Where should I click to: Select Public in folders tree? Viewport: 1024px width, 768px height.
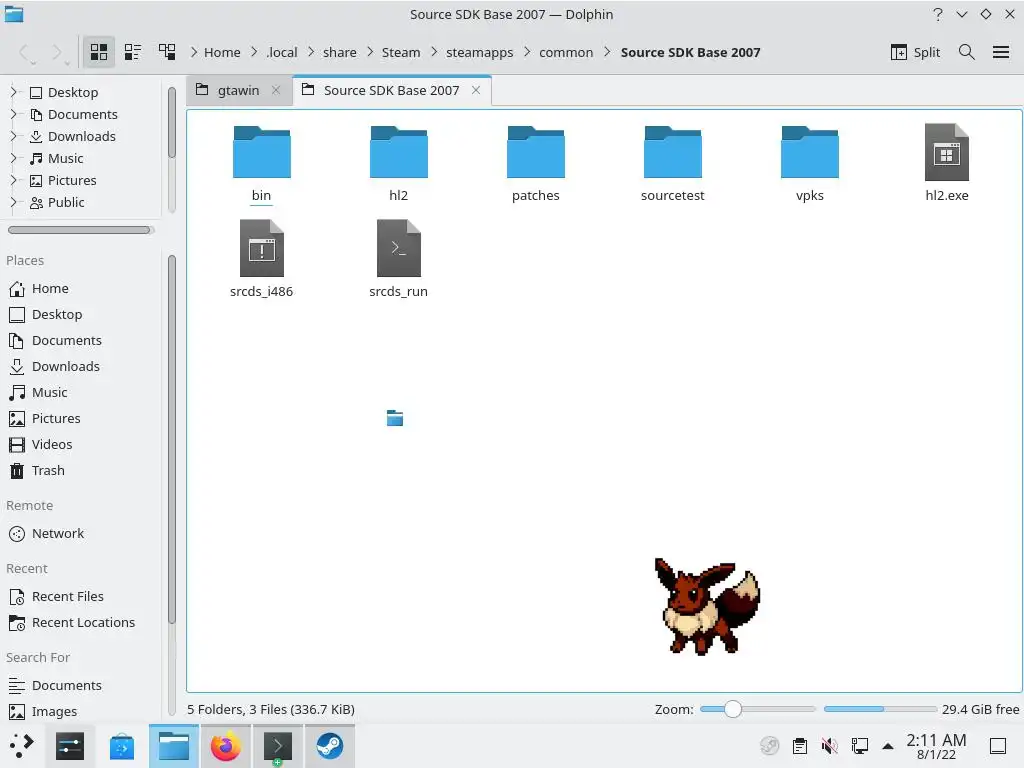pos(57,202)
